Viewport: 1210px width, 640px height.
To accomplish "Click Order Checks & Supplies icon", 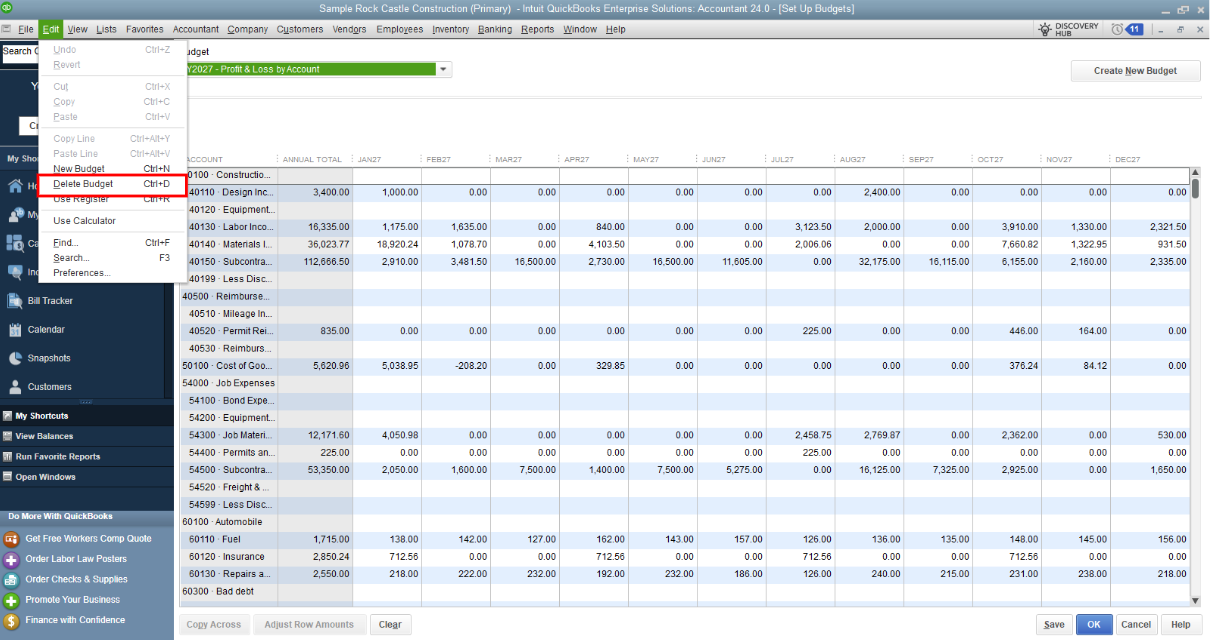I will coord(12,580).
